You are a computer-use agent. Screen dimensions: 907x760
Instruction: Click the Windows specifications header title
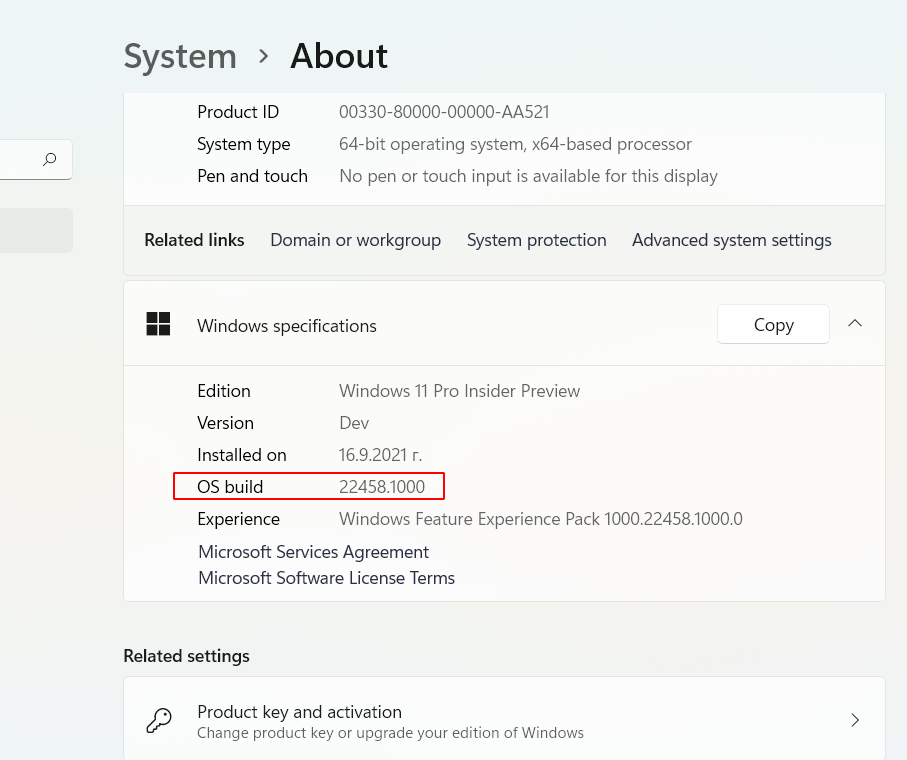(x=287, y=326)
